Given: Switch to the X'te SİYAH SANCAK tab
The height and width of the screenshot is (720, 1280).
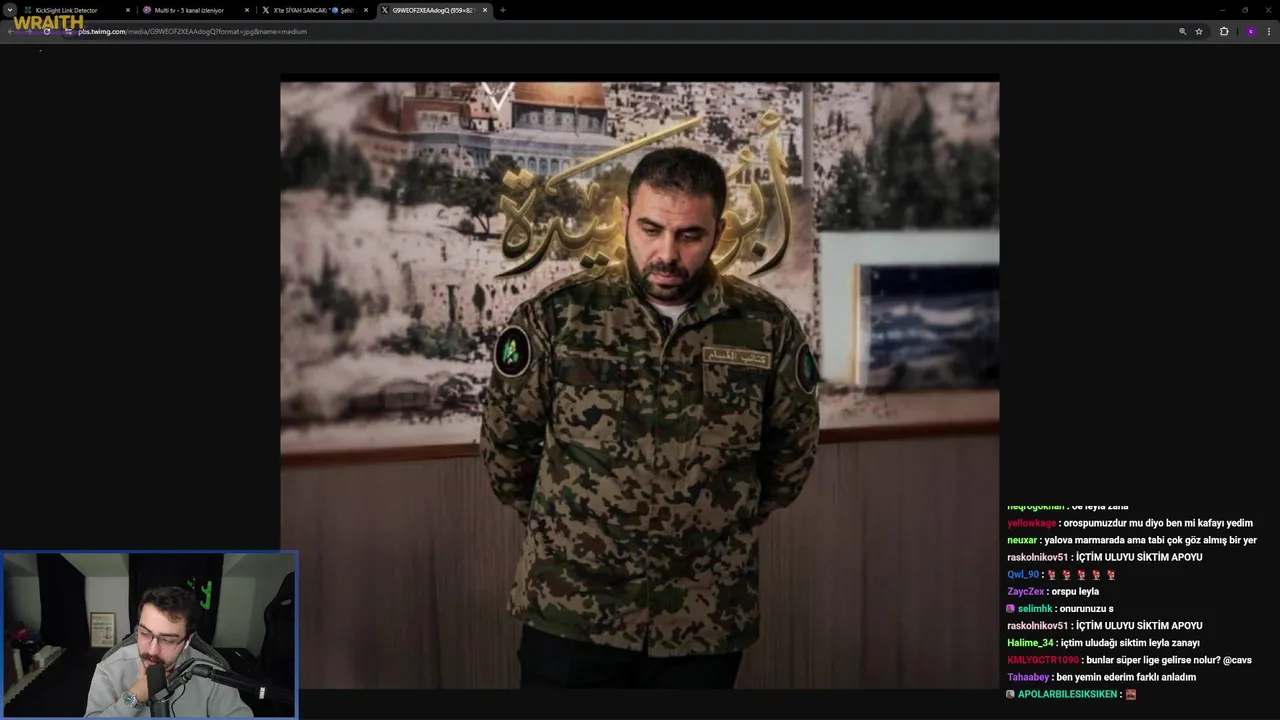Looking at the screenshot, I should click(x=315, y=10).
